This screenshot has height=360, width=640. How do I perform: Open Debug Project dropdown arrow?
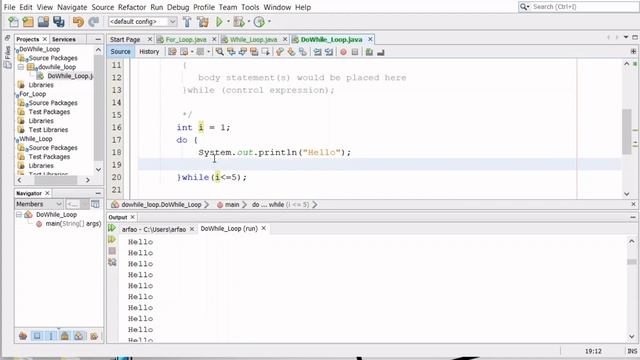click(x=249, y=22)
